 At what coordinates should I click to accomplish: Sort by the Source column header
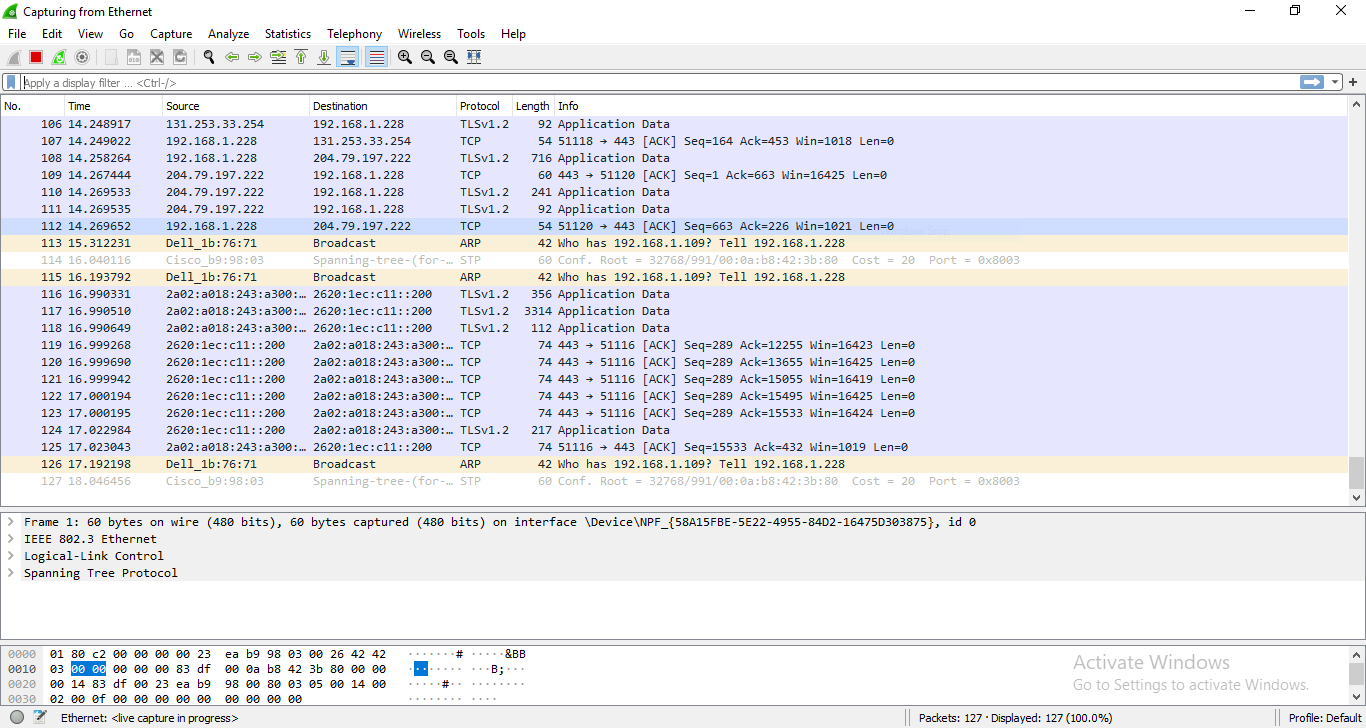[x=236, y=106]
